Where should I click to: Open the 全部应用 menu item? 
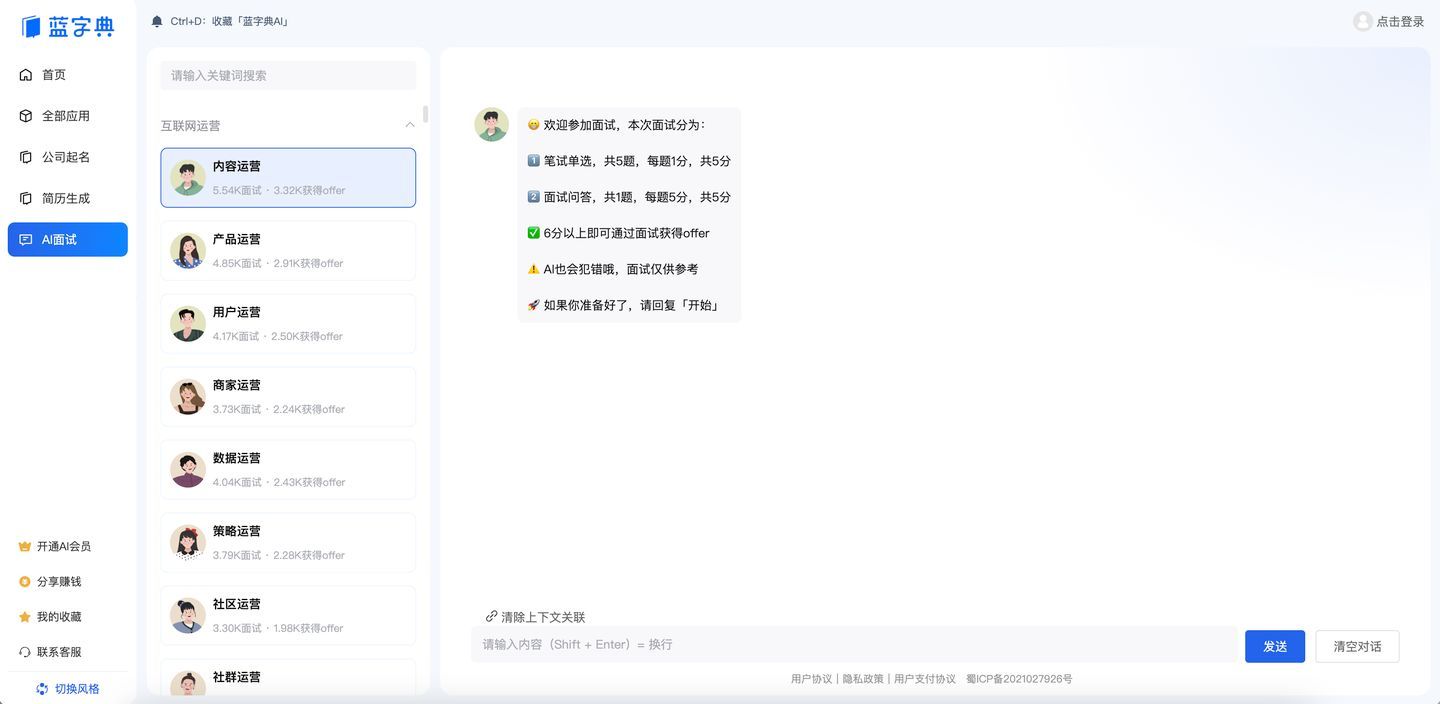(68, 116)
